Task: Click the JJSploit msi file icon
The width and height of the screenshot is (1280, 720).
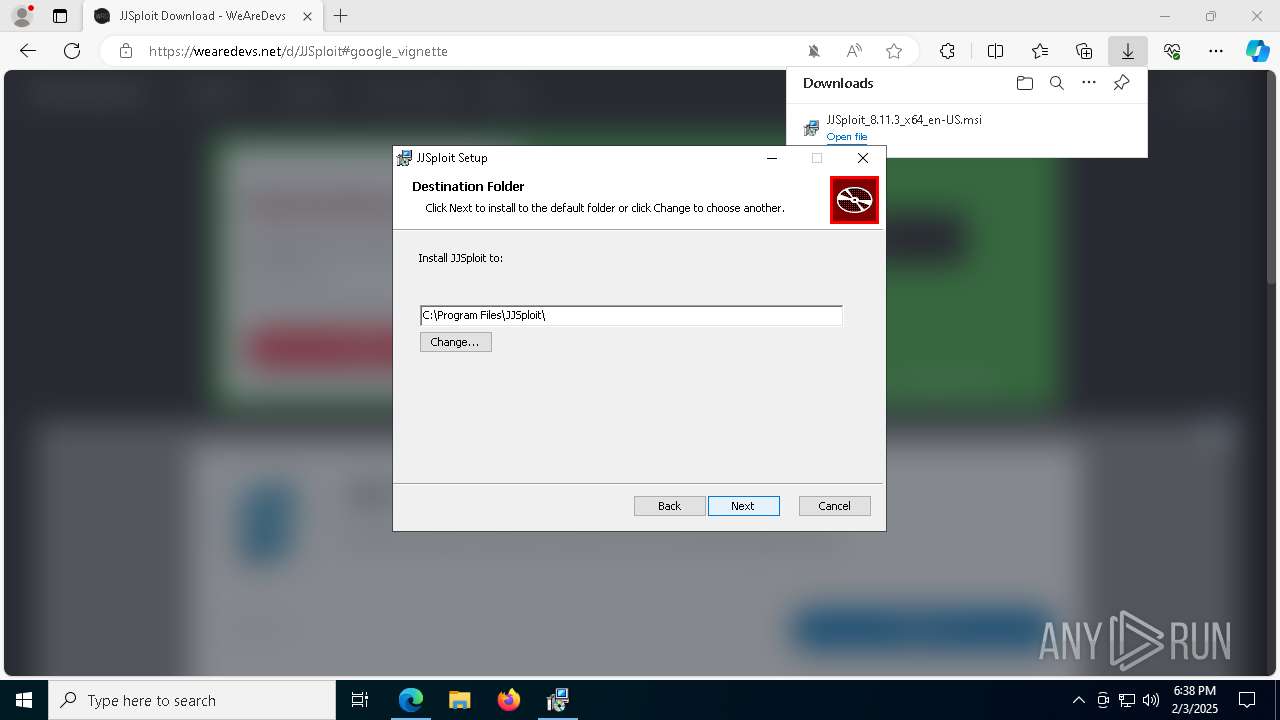Action: (x=811, y=128)
